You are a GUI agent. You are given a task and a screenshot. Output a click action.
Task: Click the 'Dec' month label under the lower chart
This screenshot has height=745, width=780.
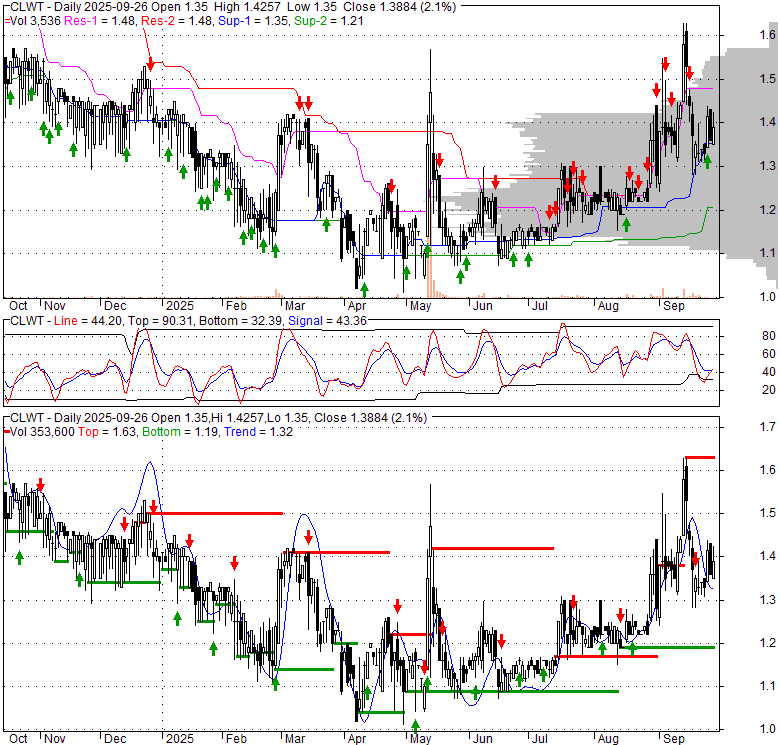coord(115,739)
